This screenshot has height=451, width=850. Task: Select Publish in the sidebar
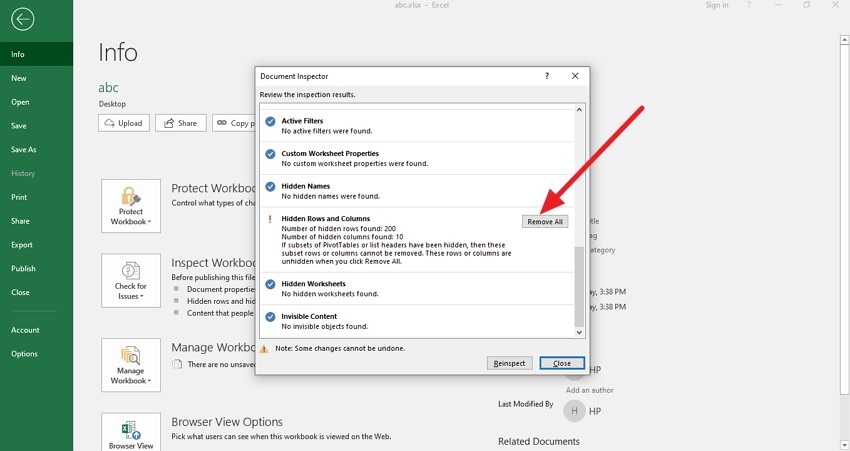pos(36,268)
